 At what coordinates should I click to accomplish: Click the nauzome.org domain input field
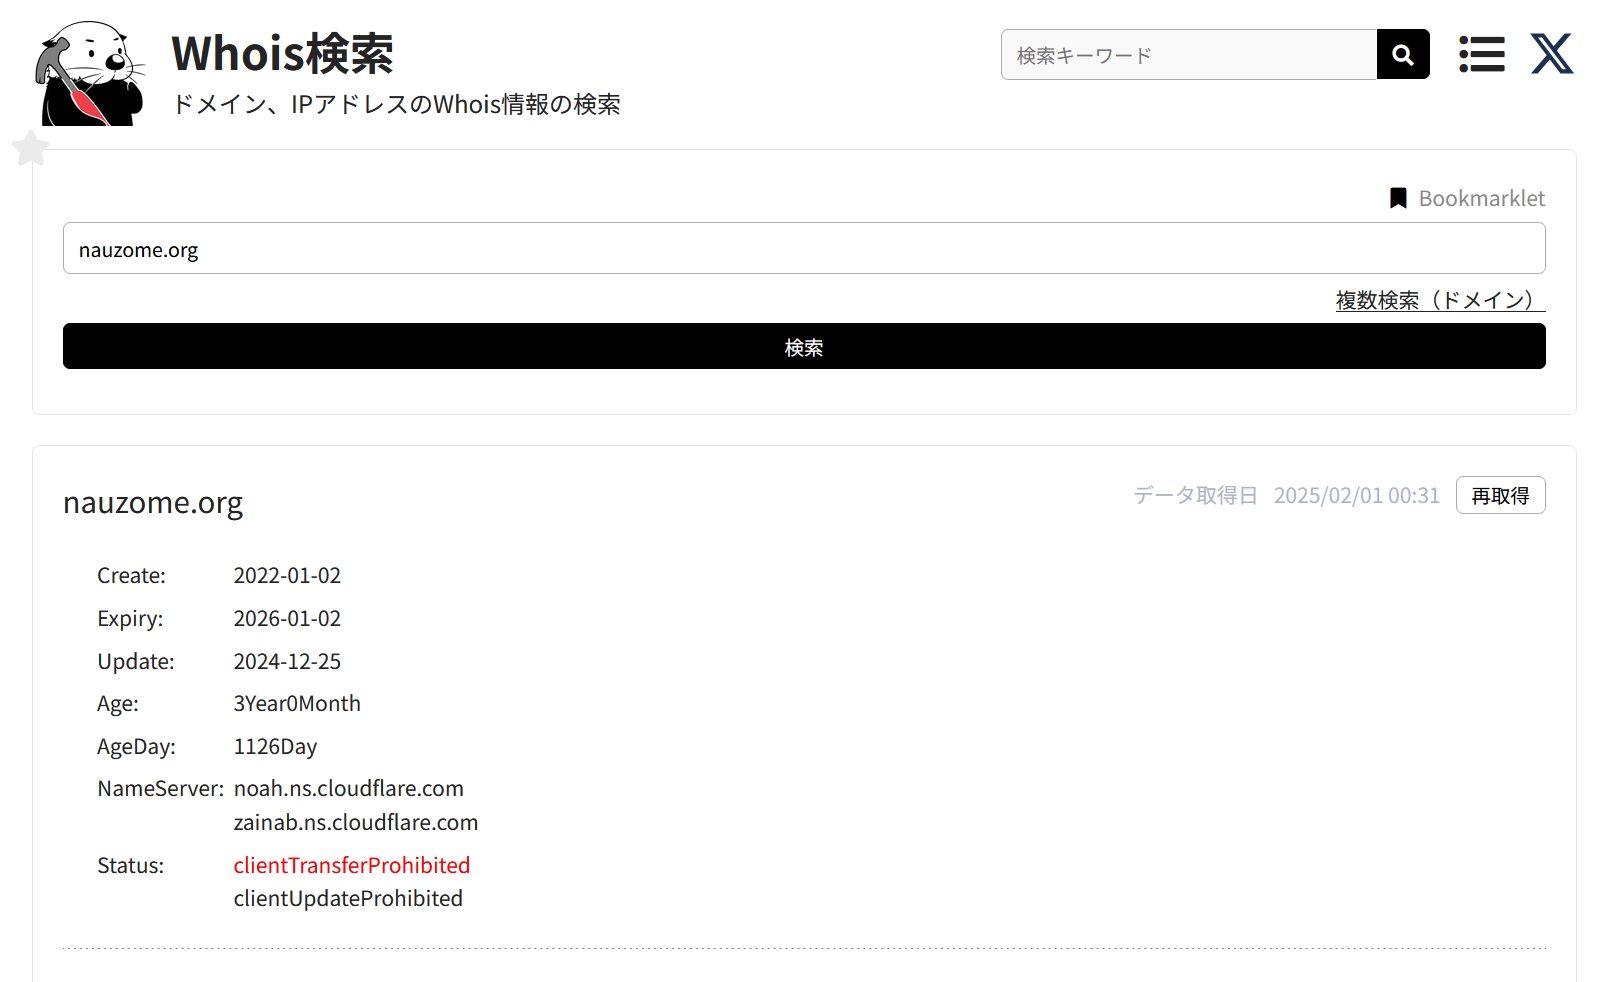tap(803, 249)
